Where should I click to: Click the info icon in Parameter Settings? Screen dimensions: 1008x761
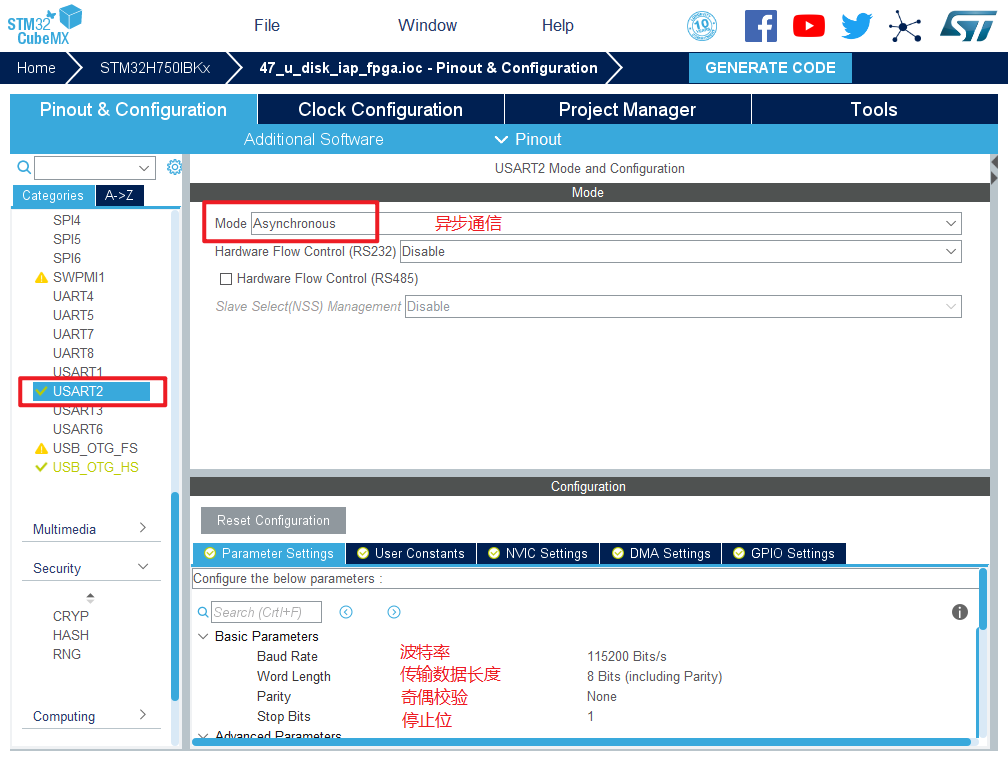(959, 612)
